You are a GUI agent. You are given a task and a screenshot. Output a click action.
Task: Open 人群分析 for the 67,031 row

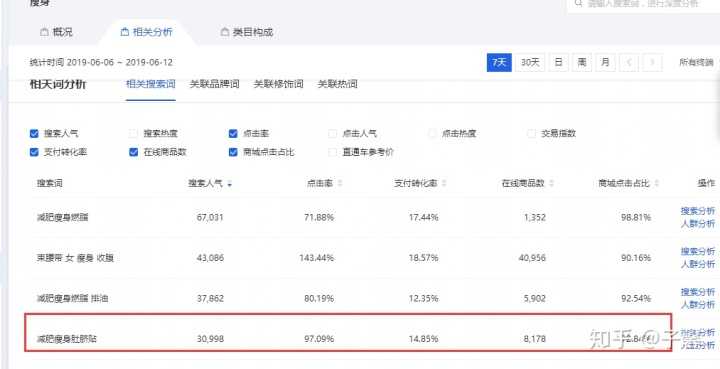698,224
